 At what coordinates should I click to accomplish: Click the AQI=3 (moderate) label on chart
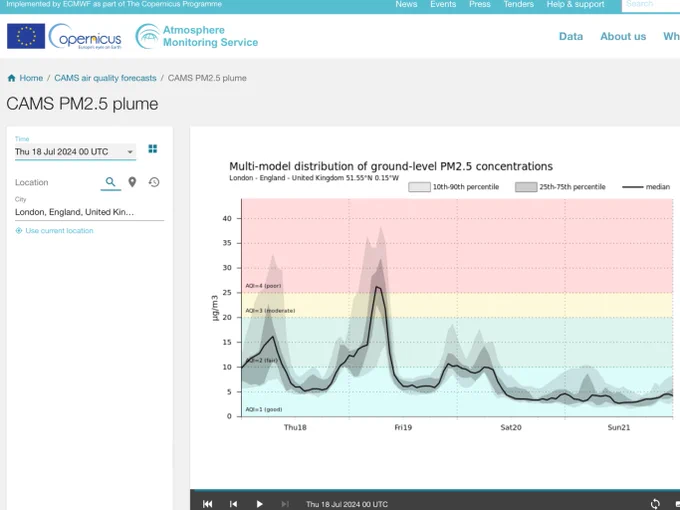click(x=270, y=311)
